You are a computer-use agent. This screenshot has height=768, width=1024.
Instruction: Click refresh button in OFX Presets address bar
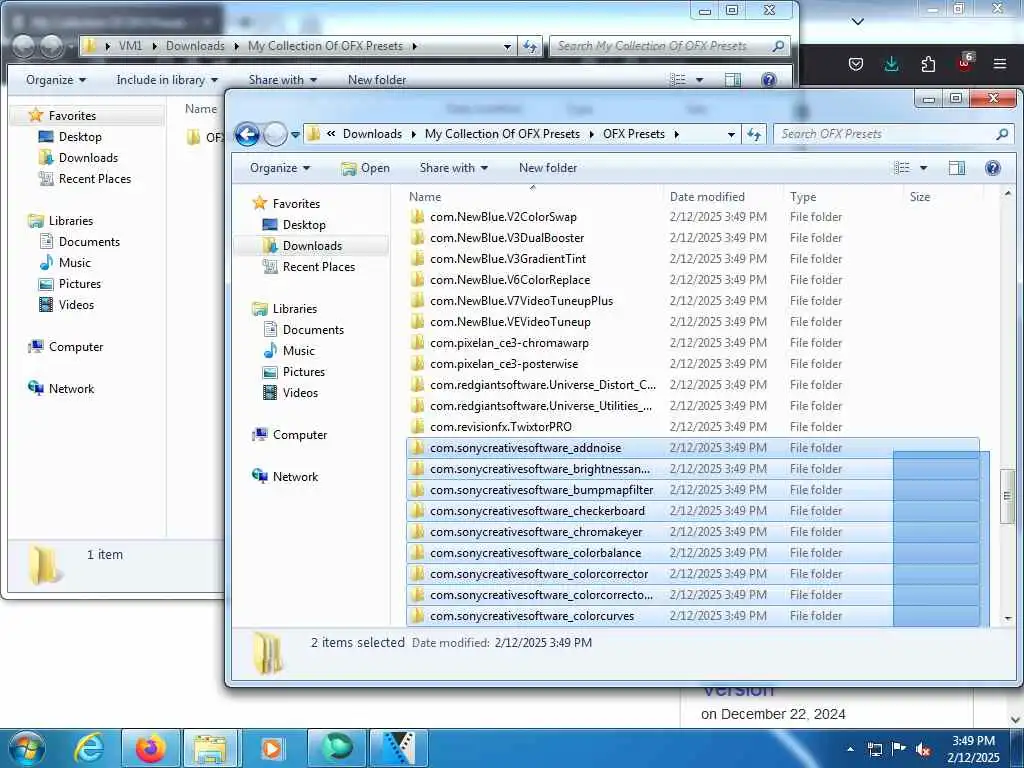click(754, 135)
